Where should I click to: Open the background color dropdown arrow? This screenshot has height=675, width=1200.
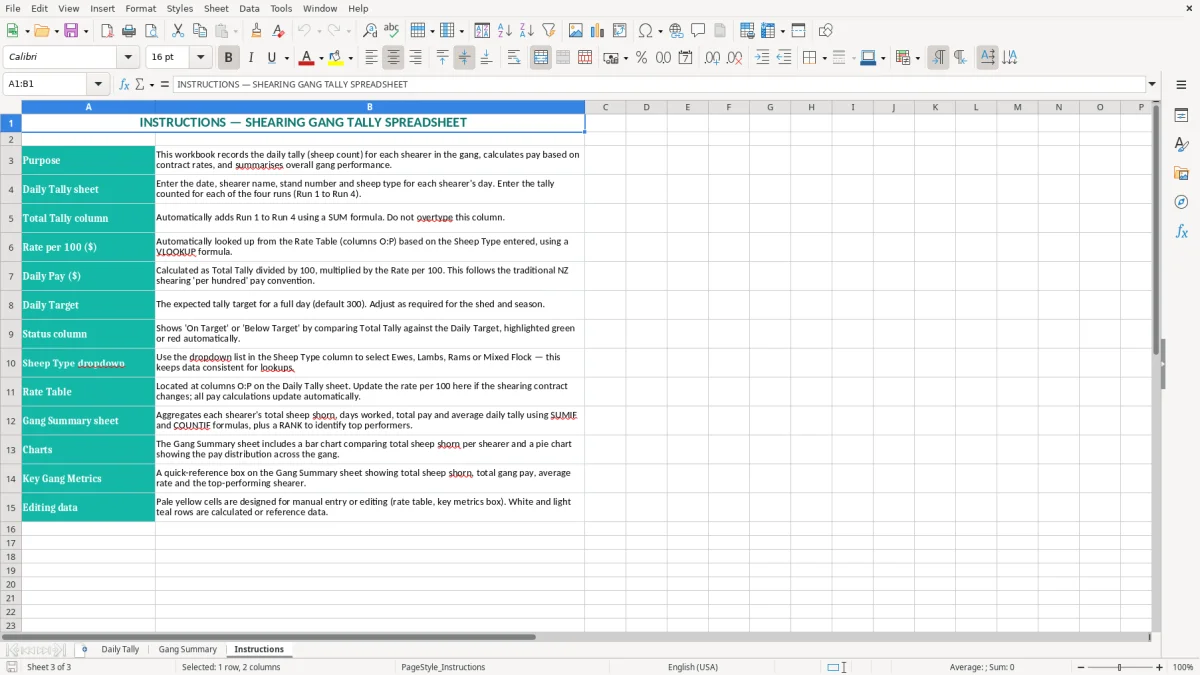350,58
